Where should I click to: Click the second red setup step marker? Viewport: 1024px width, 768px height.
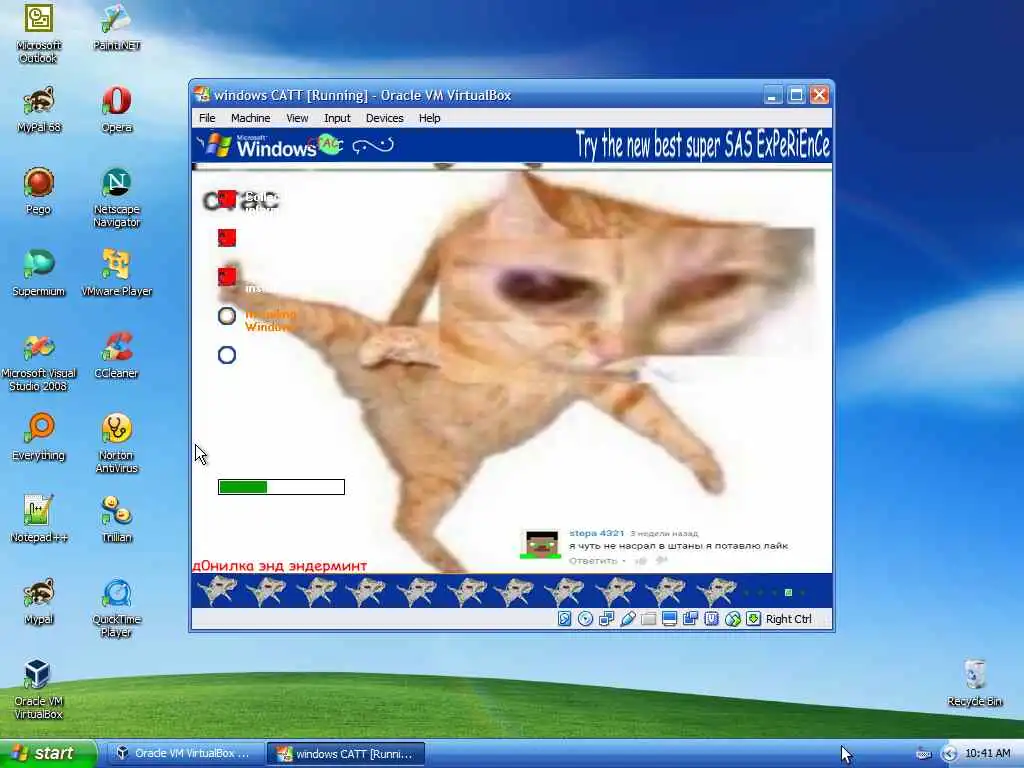click(227, 238)
